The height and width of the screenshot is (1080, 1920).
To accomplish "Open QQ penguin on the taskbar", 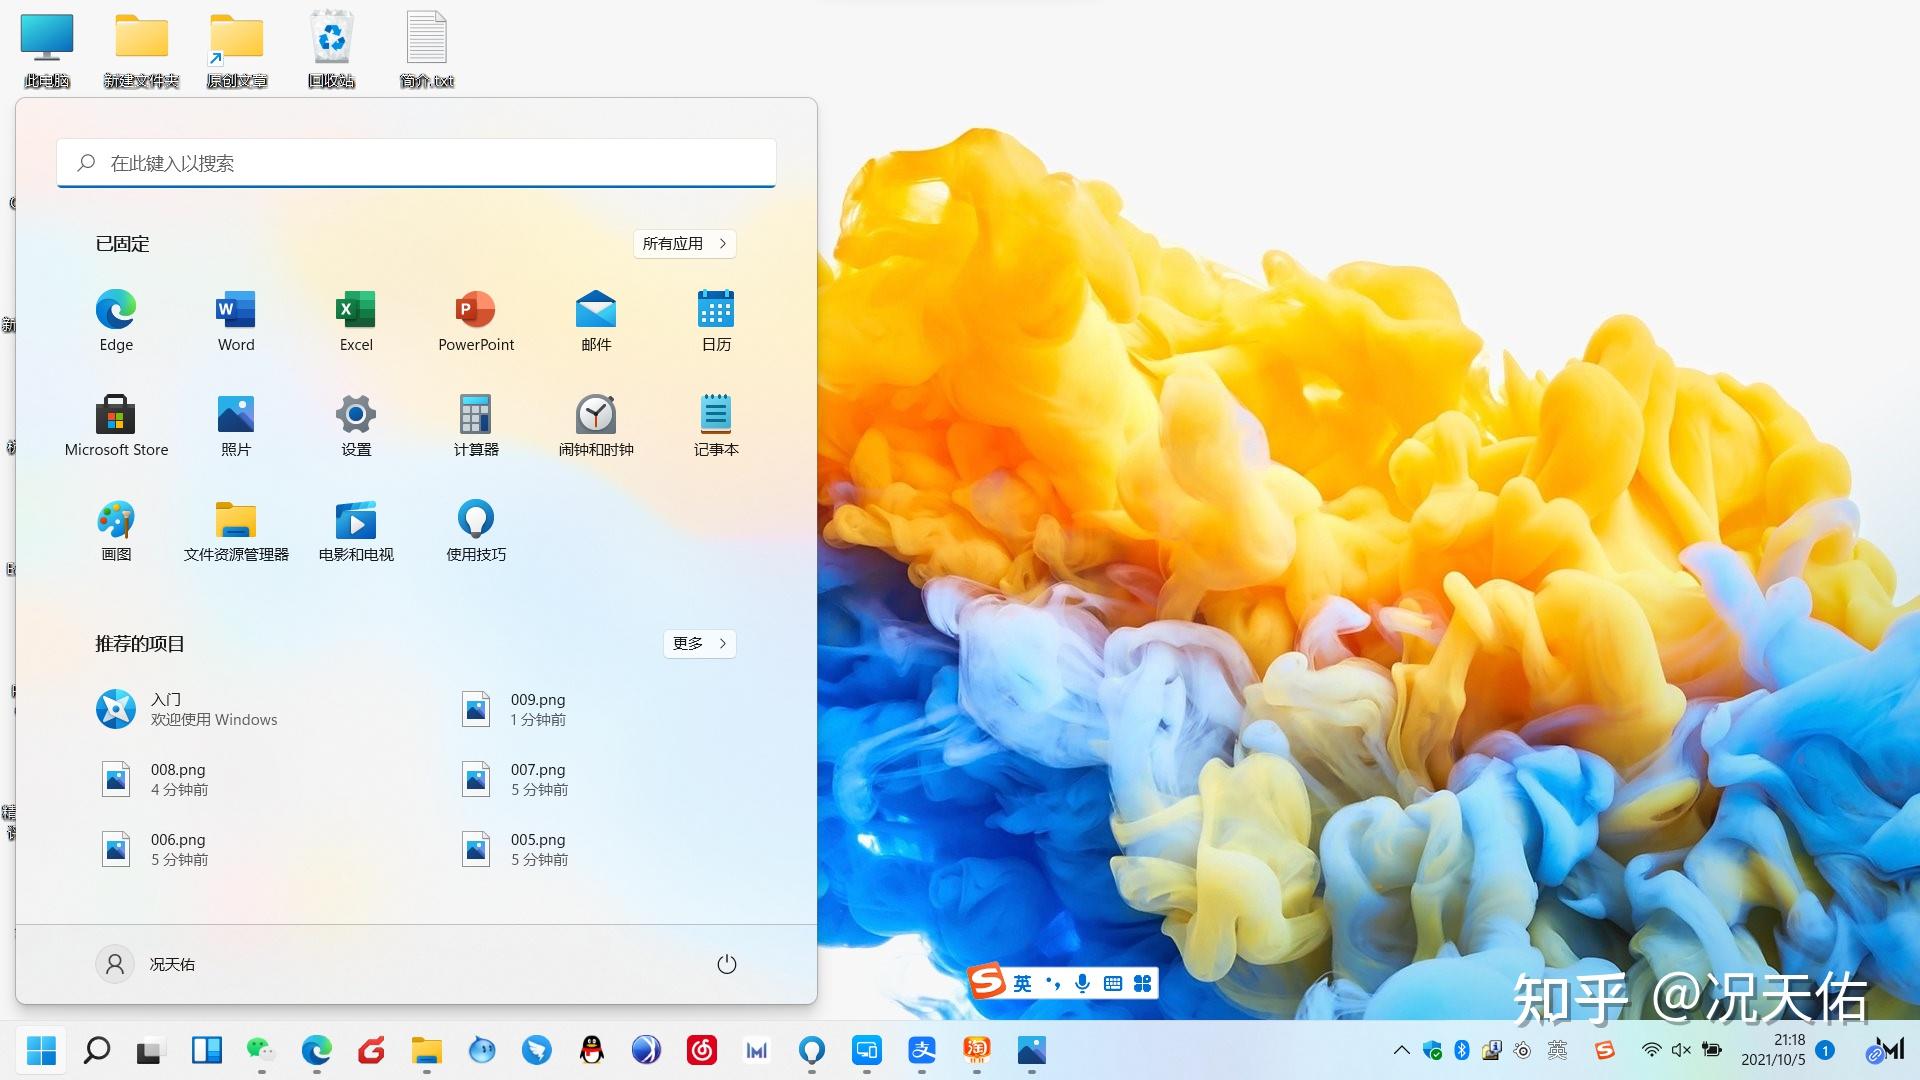I will pos(592,1050).
